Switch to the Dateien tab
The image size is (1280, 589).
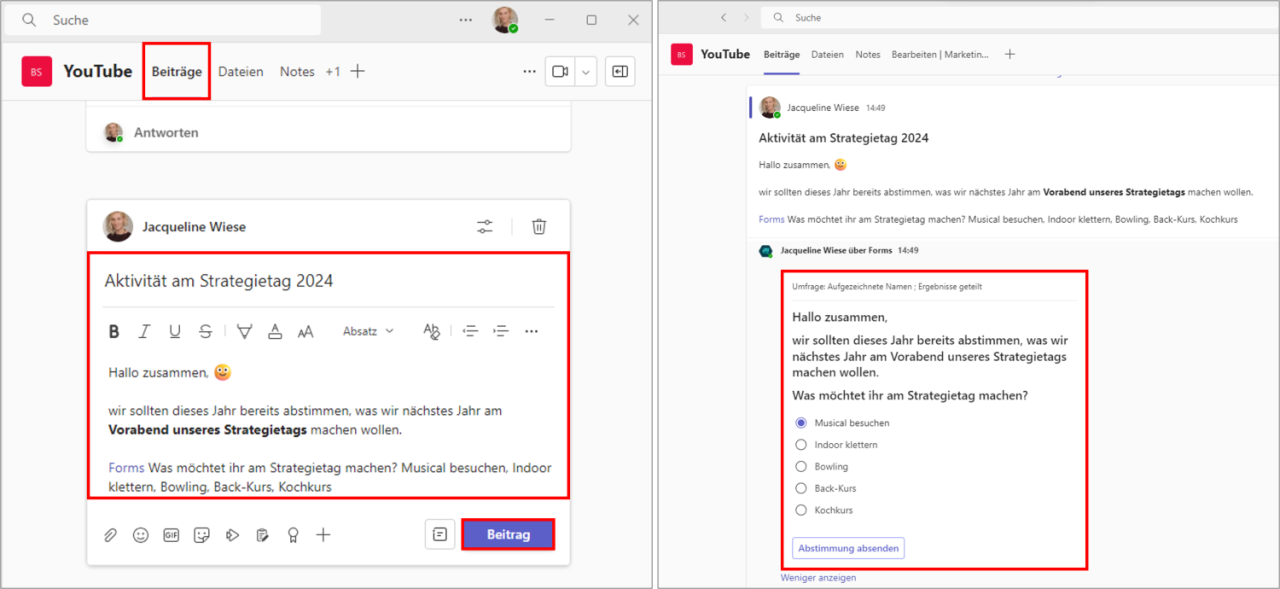point(240,71)
